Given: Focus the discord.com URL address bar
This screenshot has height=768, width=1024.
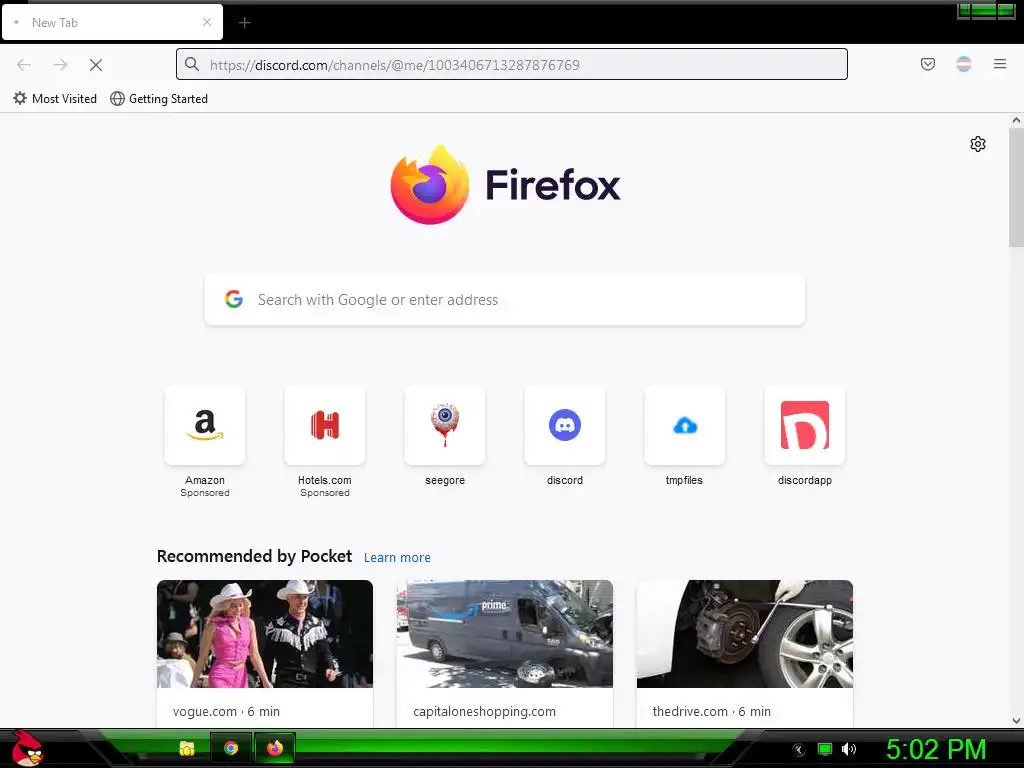Looking at the screenshot, I should (512, 64).
